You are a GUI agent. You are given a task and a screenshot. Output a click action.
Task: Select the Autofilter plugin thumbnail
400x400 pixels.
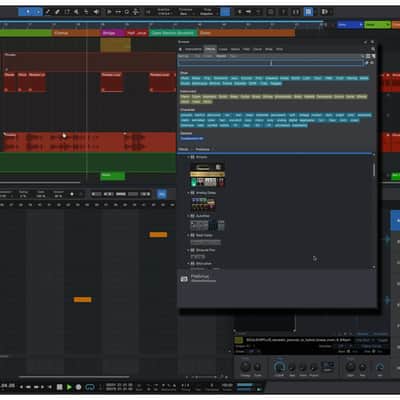point(207,226)
